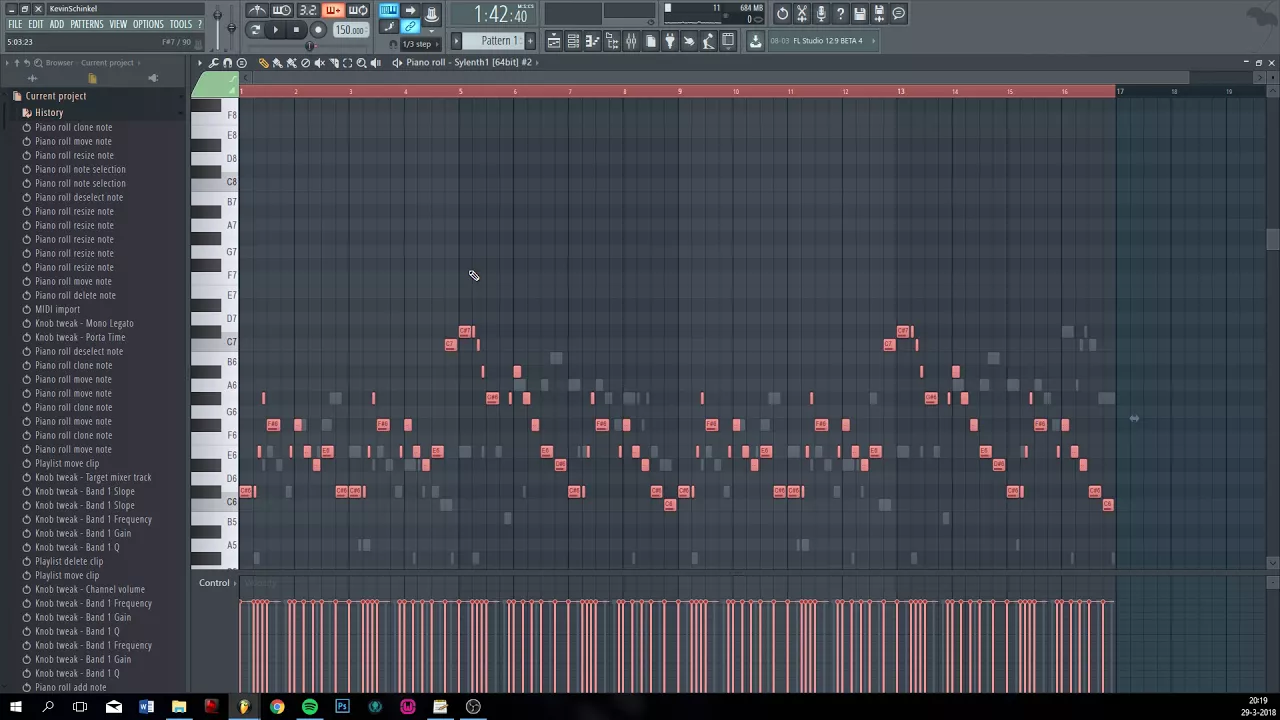Toggle loop recording
This screenshot has height=720, width=1280.
click(357, 11)
